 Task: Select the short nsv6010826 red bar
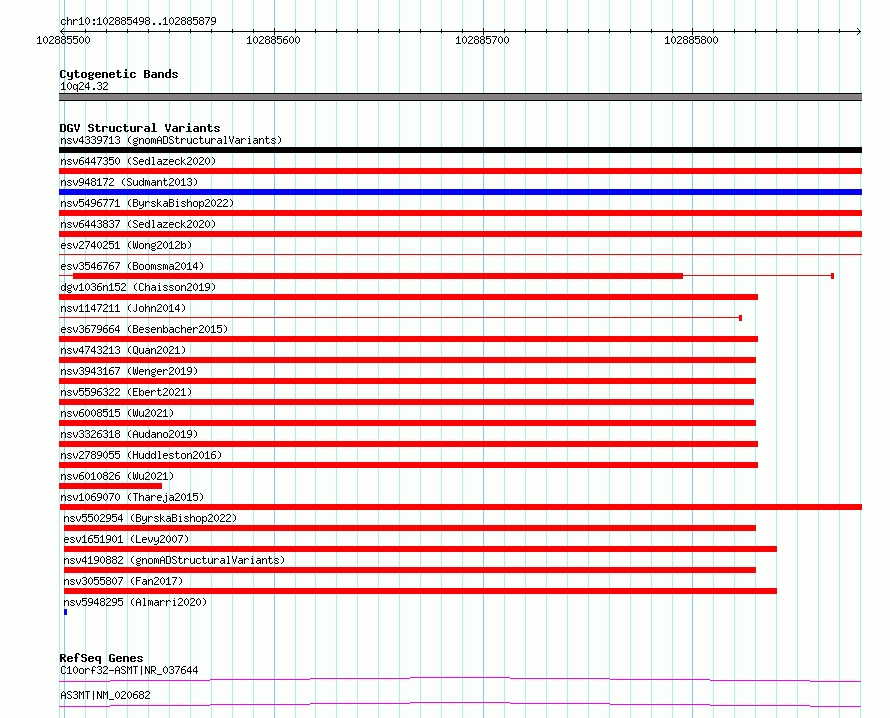(111, 486)
